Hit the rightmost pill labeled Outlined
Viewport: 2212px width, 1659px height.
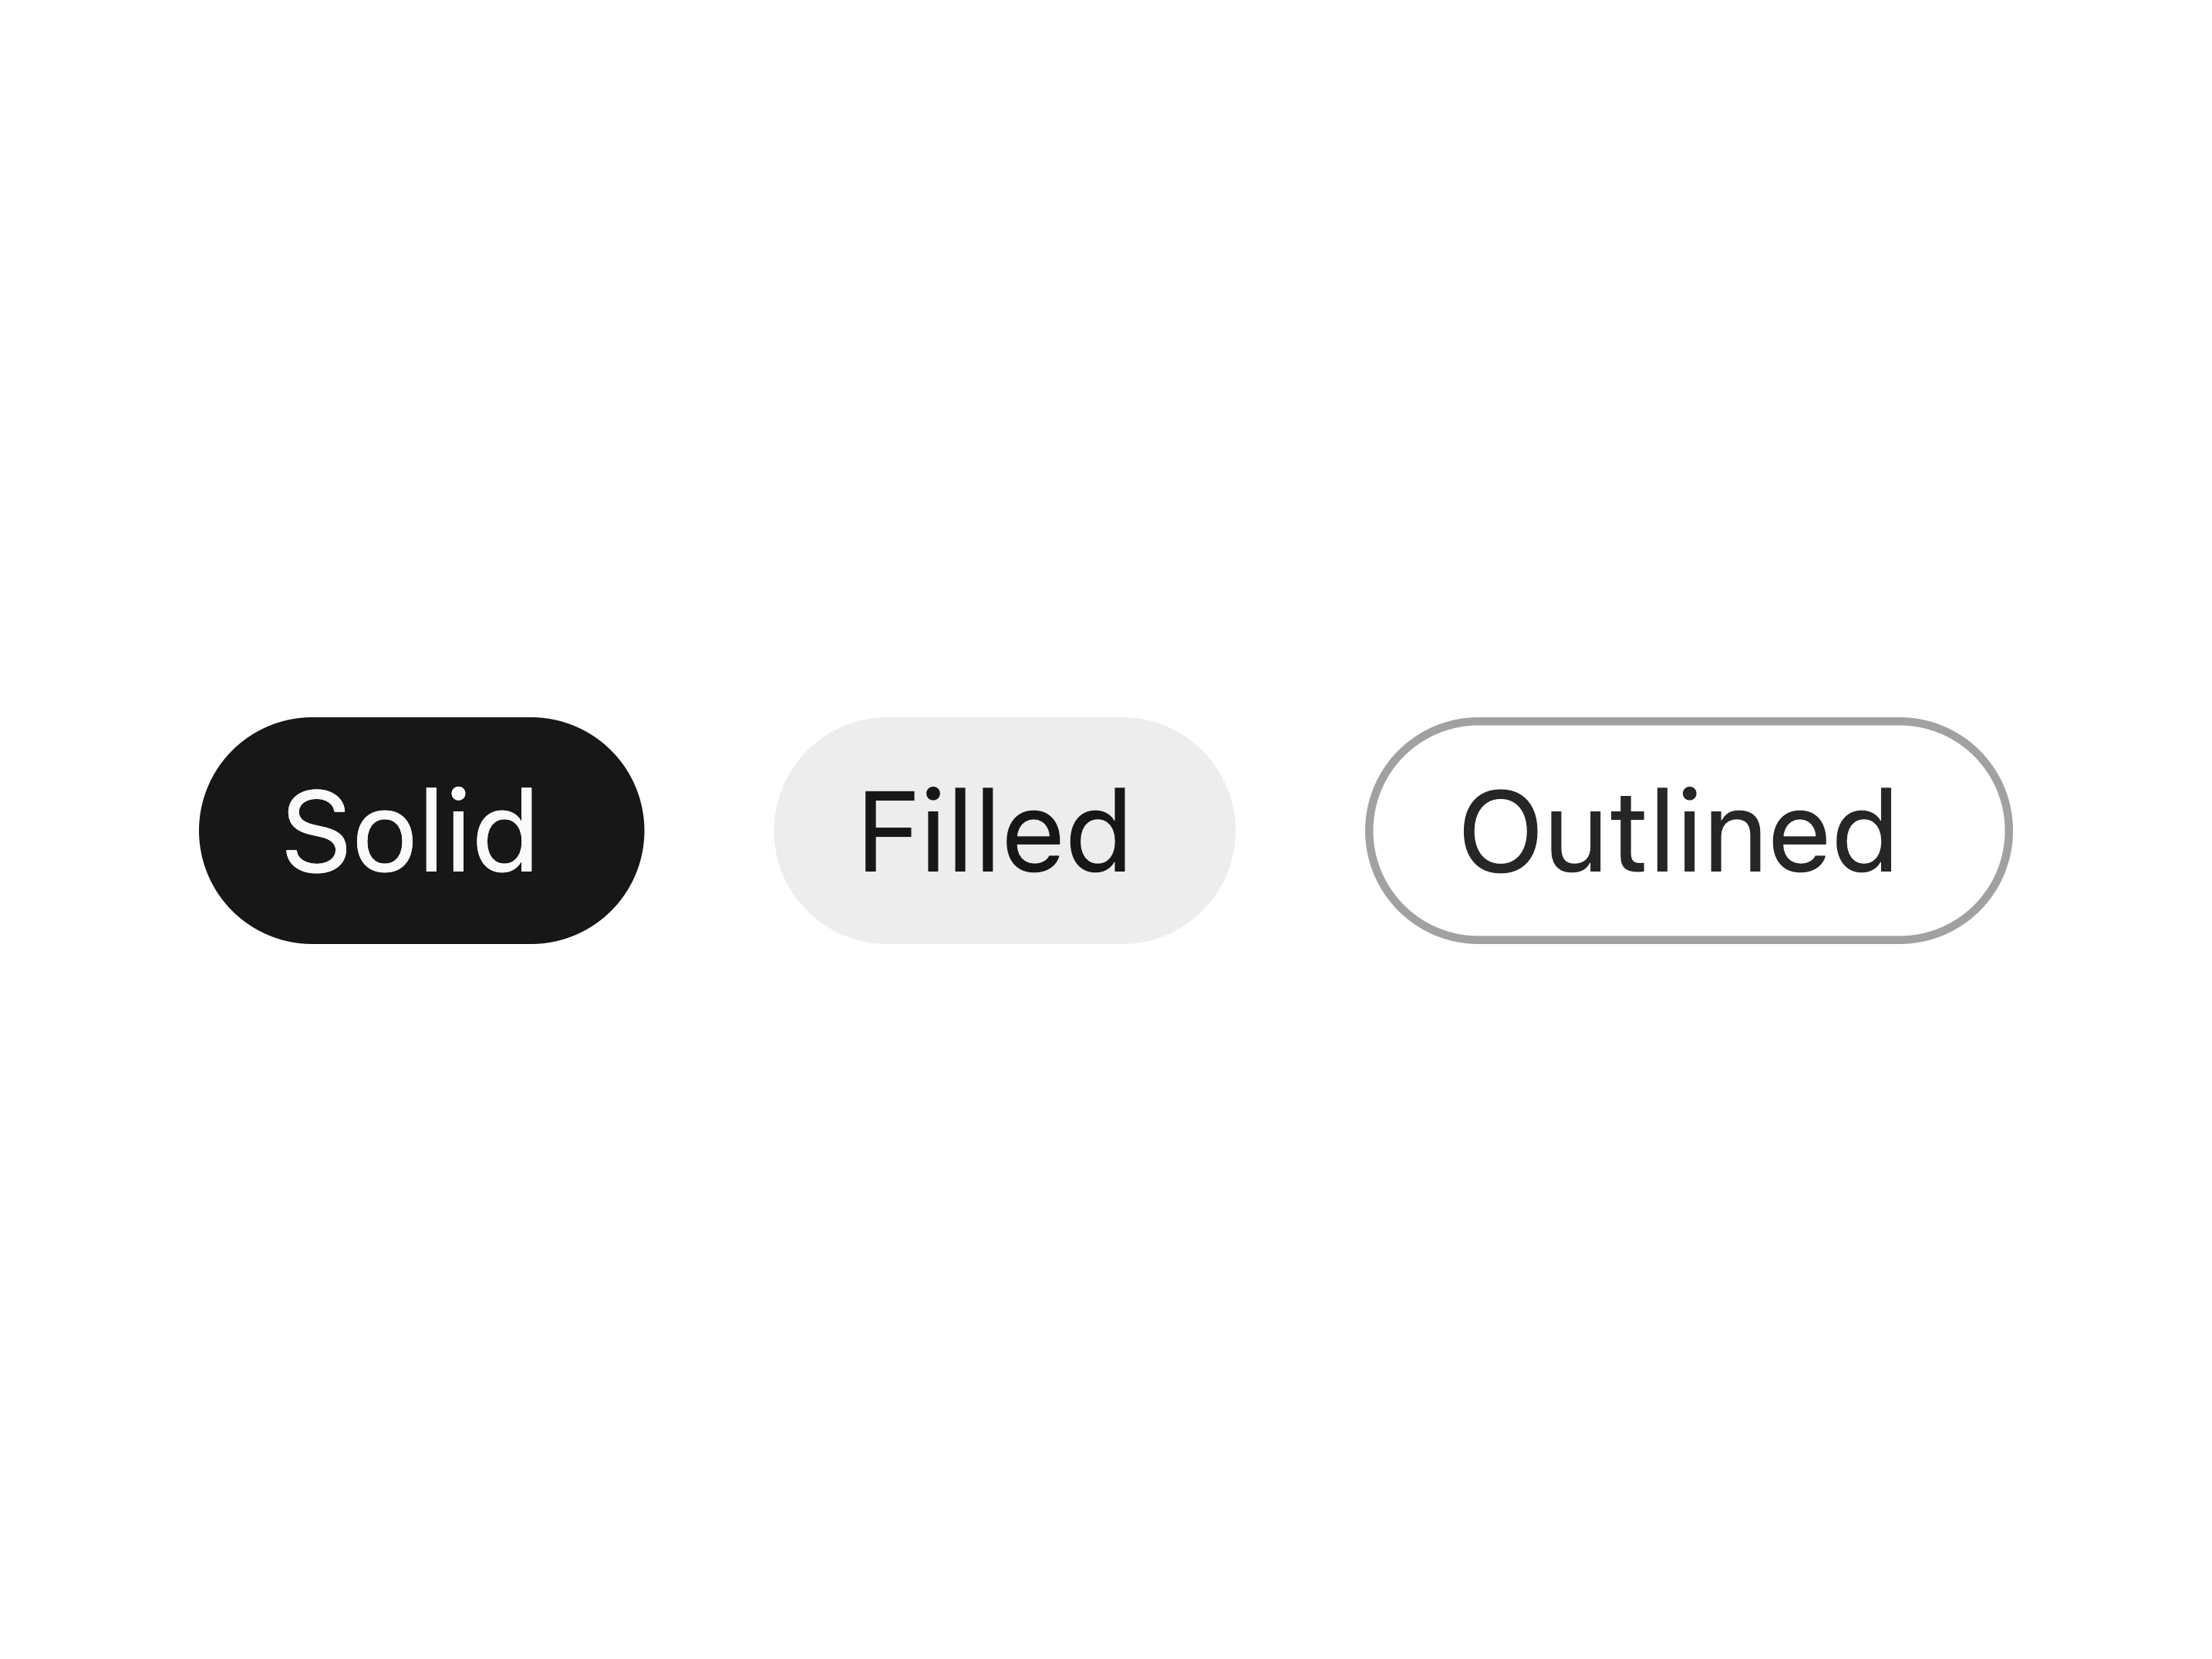pyautogui.click(x=1689, y=830)
